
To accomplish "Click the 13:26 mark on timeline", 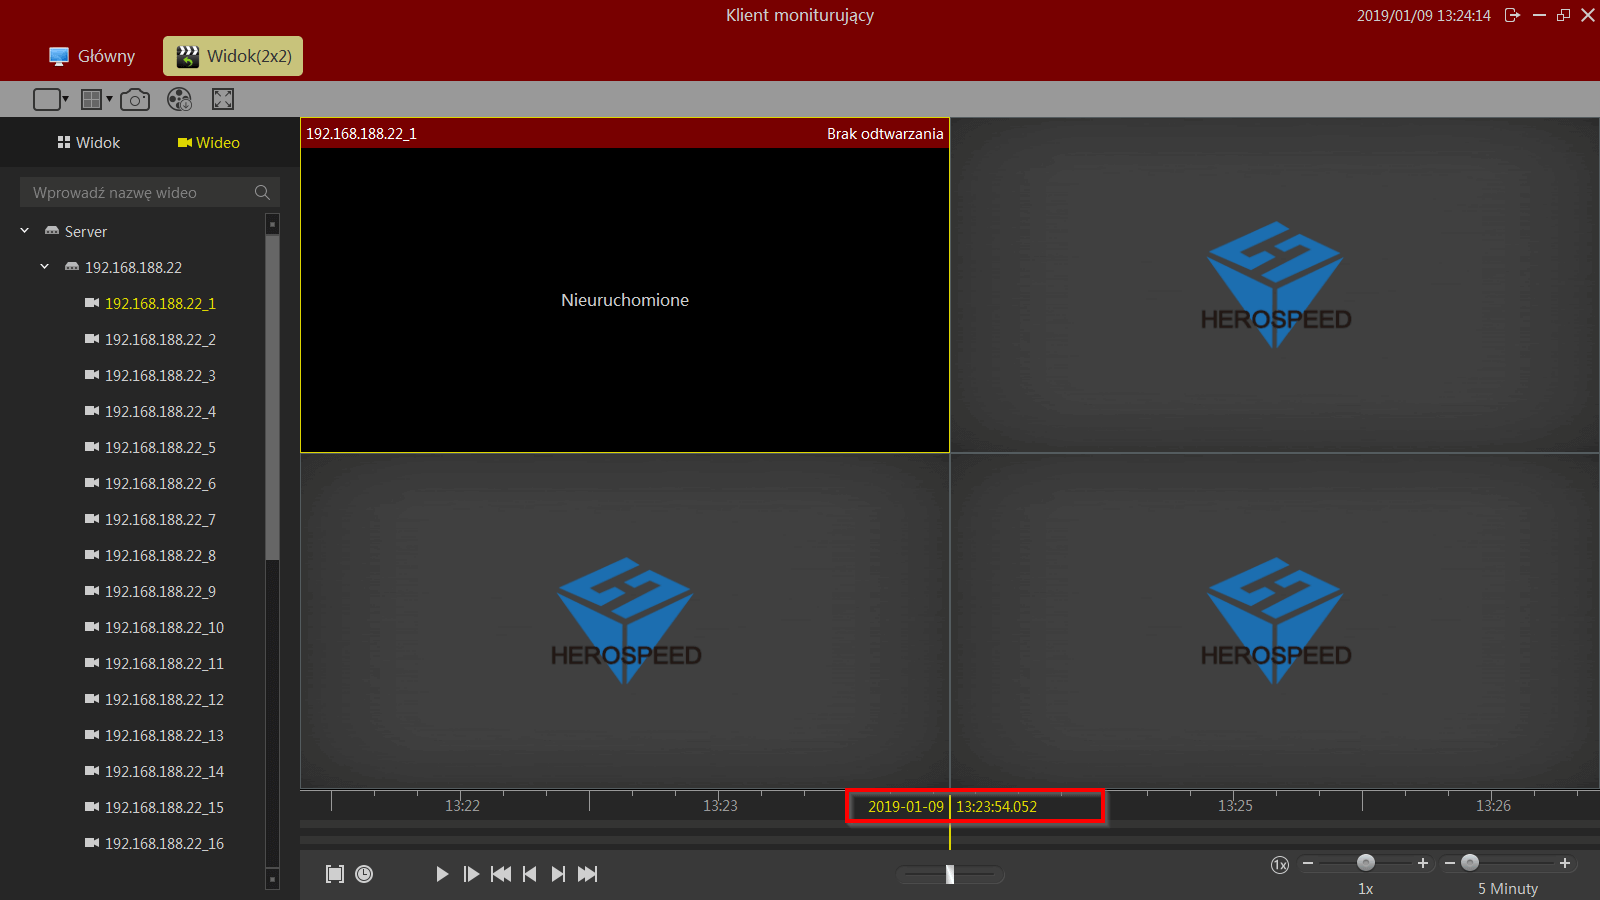I will click(1493, 805).
